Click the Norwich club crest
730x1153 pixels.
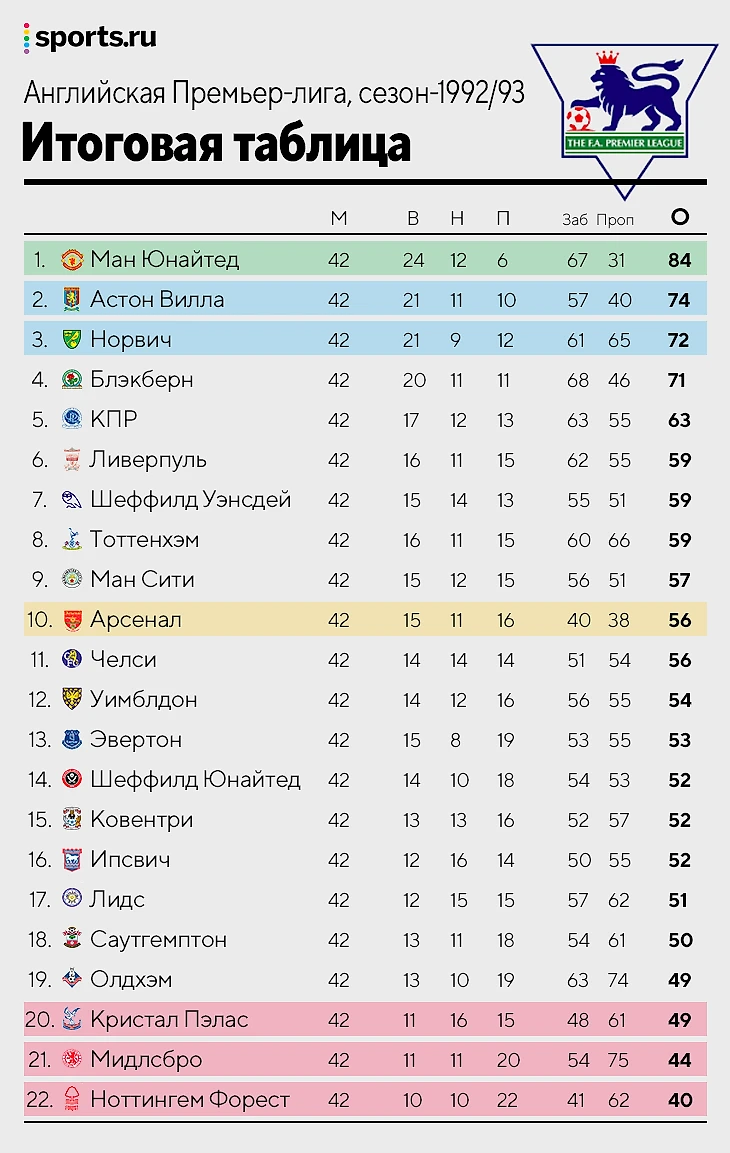pos(71,339)
